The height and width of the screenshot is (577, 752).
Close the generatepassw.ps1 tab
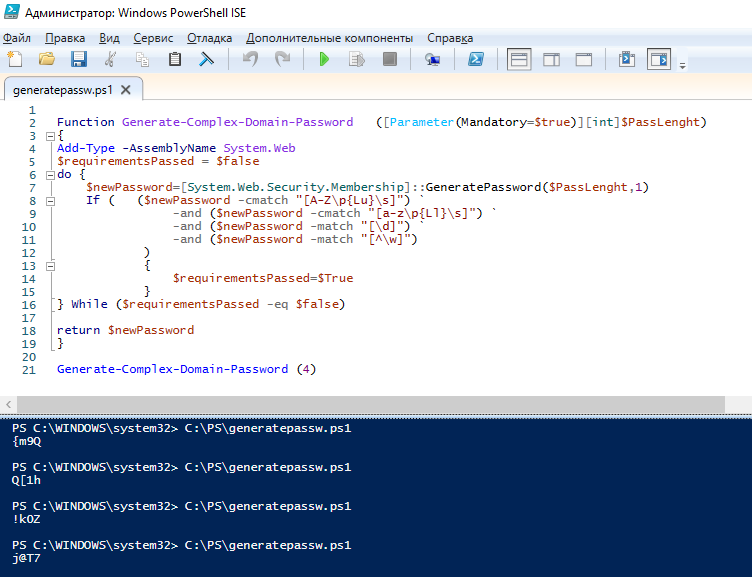(x=126, y=90)
